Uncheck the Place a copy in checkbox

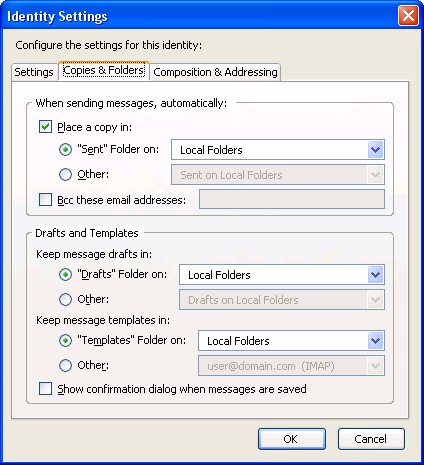pos(45,127)
